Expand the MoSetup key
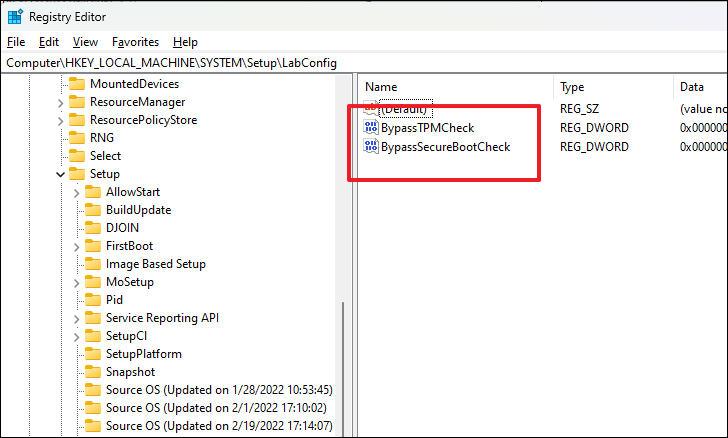This screenshot has width=728, height=438. [77, 283]
